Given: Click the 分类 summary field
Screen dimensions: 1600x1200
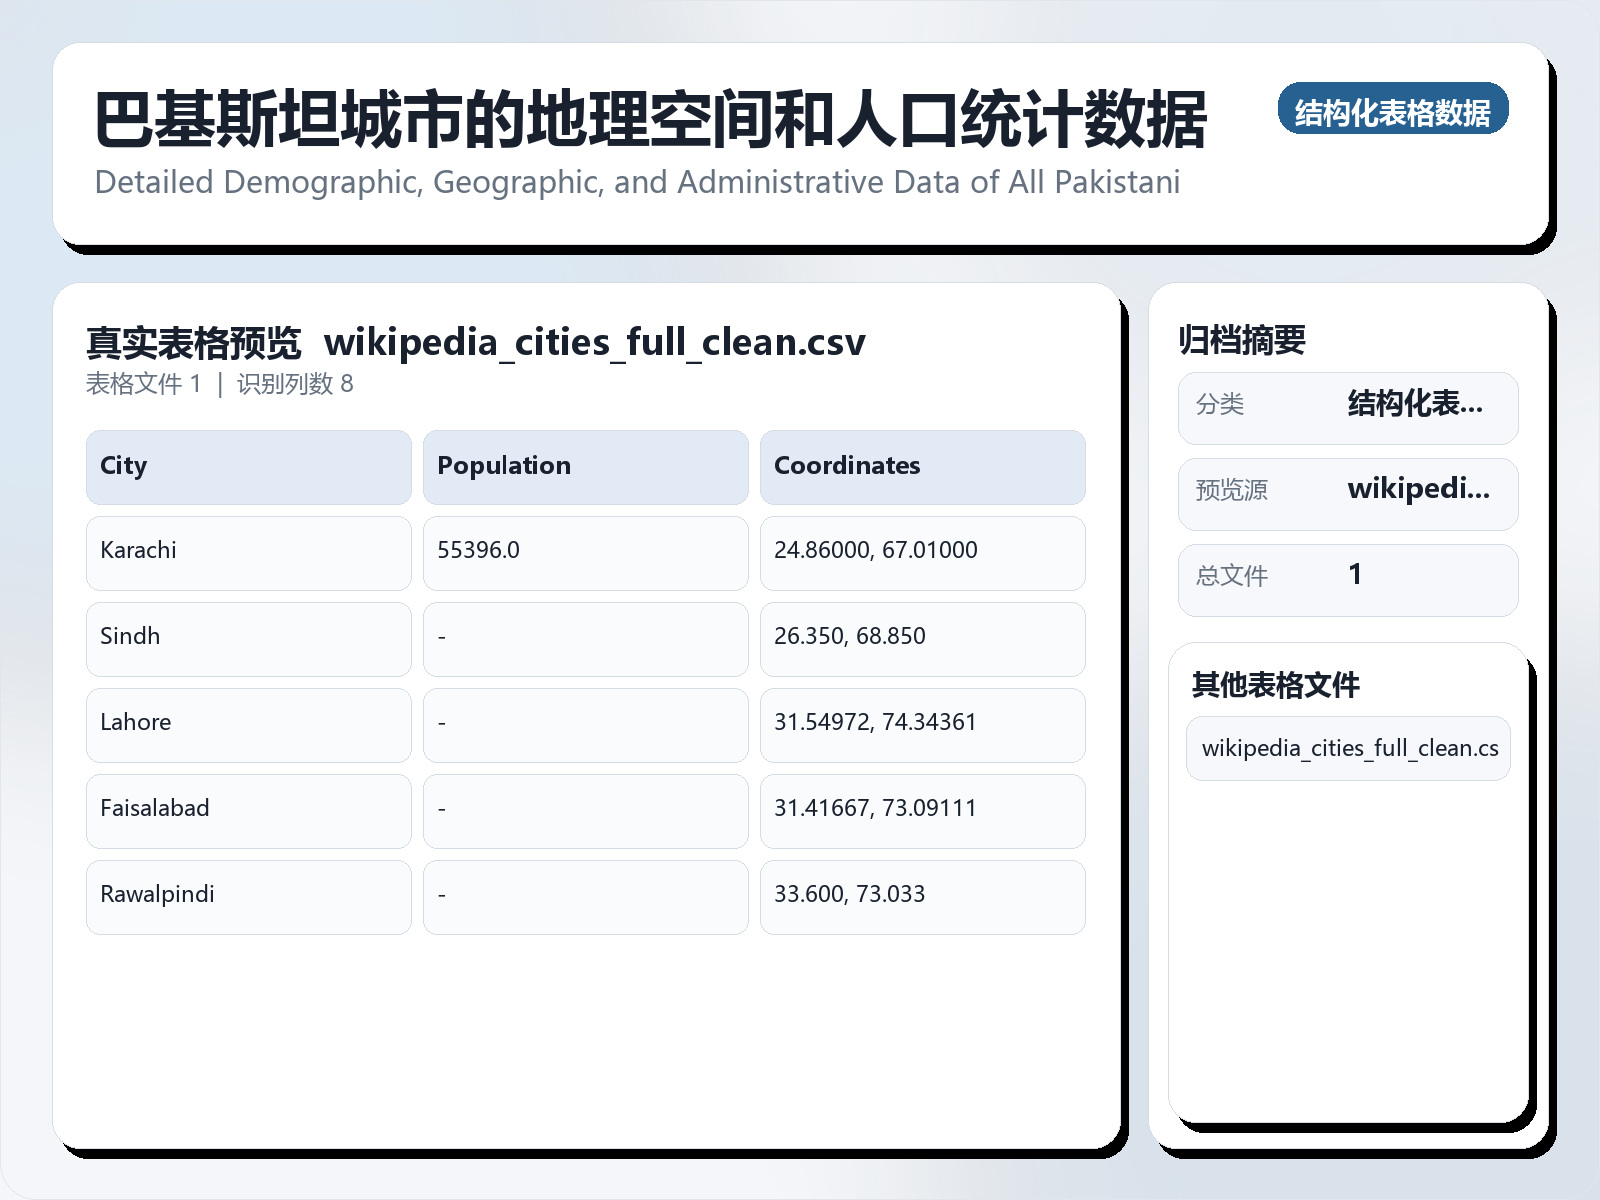Looking at the screenshot, I should coord(1348,407).
